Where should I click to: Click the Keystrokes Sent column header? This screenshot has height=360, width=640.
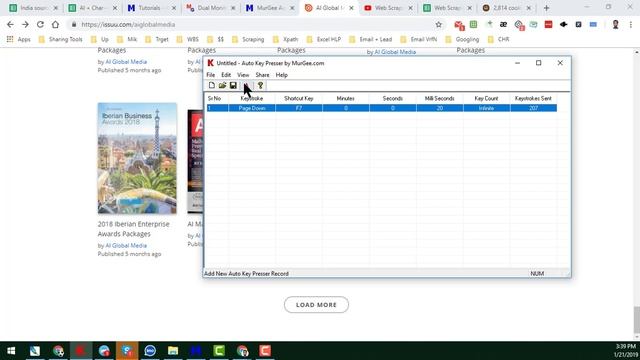click(x=533, y=98)
